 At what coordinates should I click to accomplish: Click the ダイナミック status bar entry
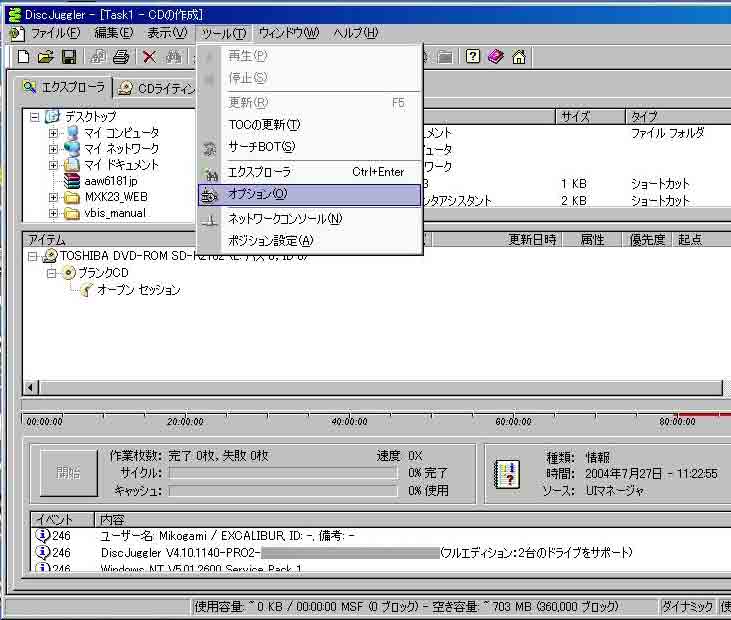coord(688,606)
